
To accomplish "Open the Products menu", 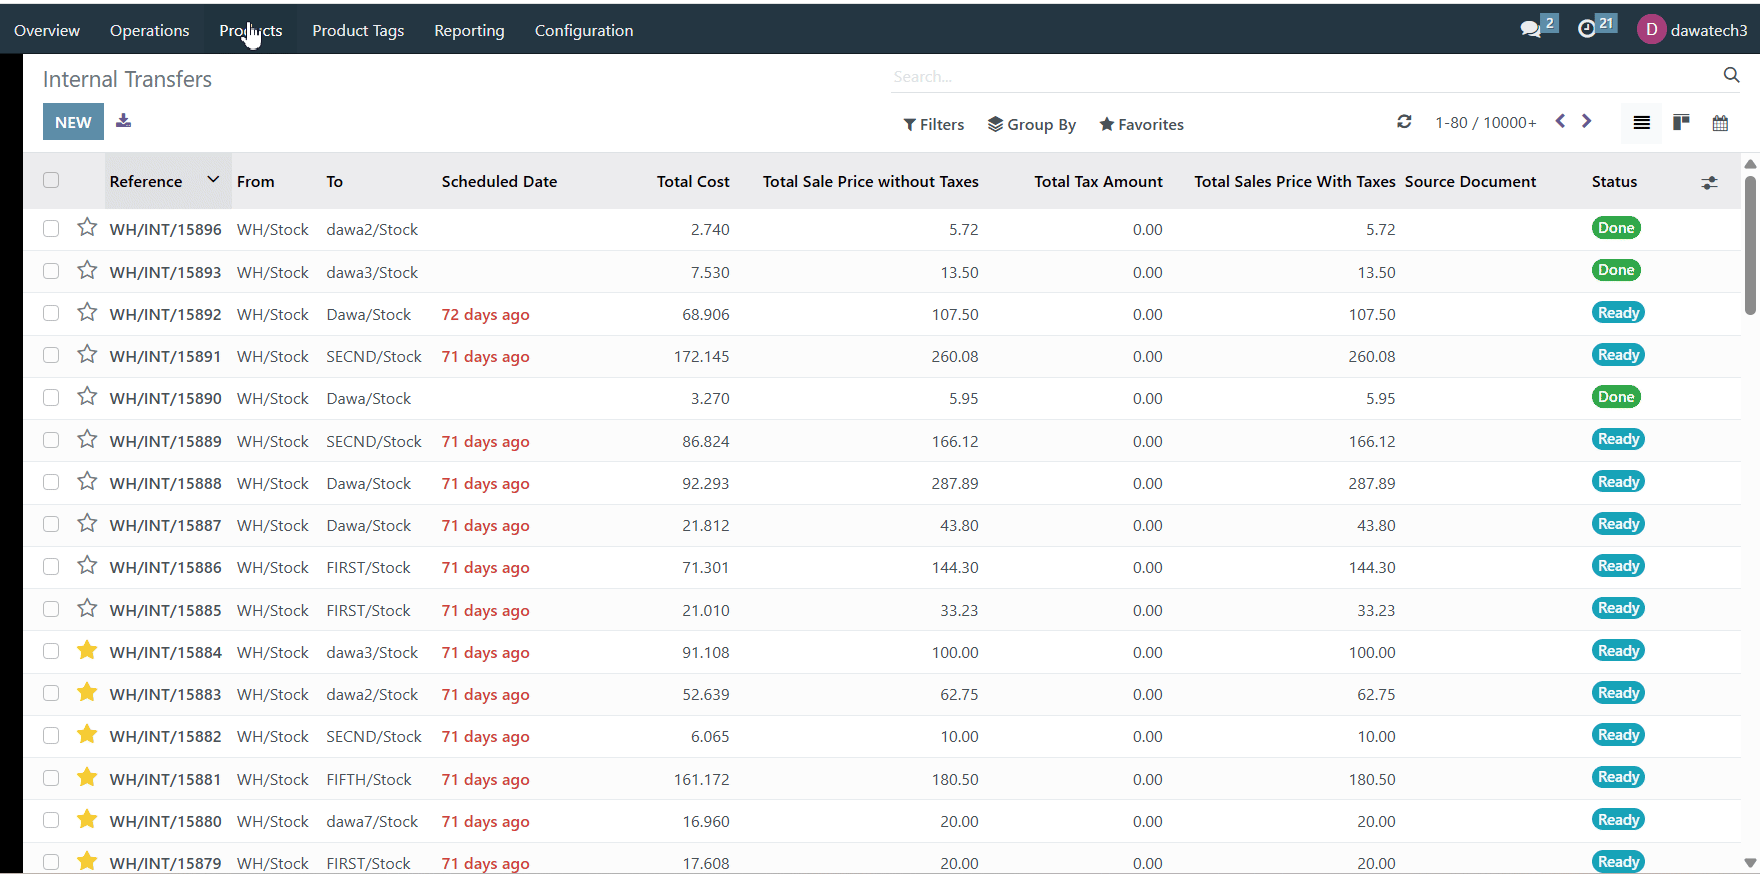I will 251,30.
